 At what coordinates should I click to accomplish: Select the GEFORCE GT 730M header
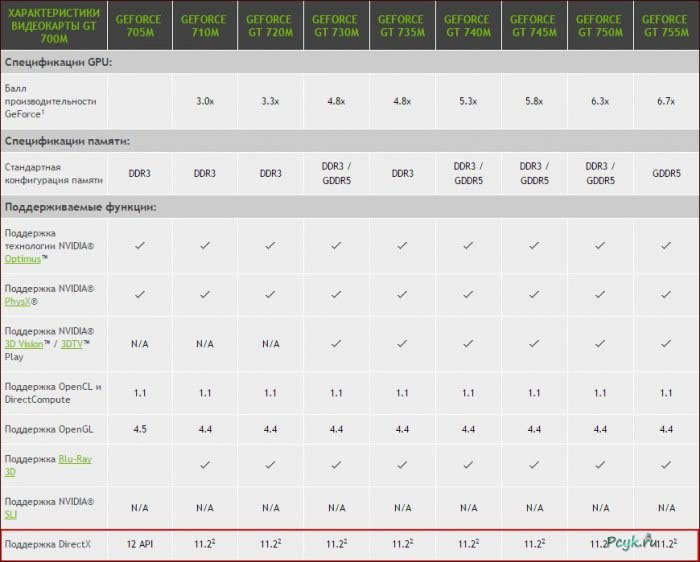pyautogui.click(x=336, y=25)
